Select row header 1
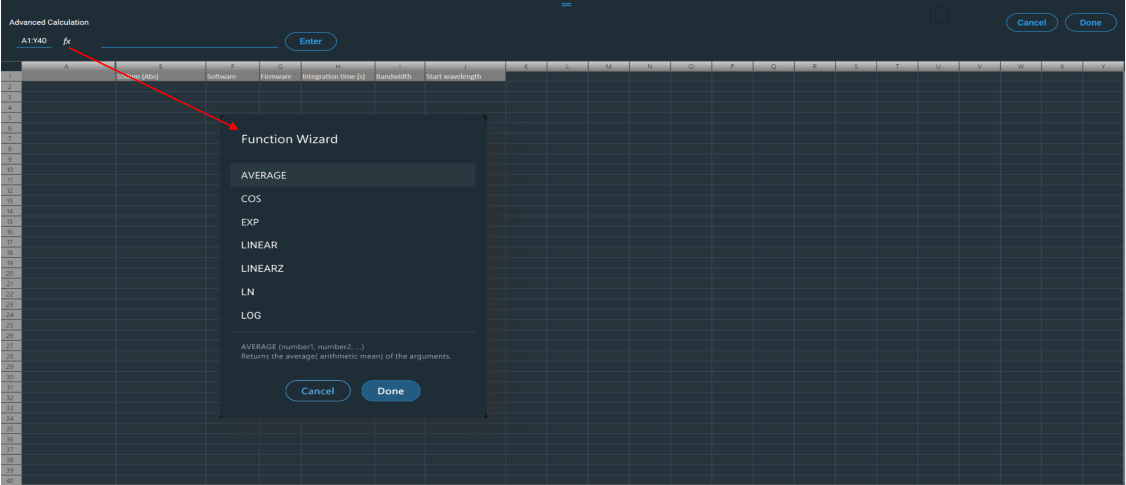 [10, 76]
